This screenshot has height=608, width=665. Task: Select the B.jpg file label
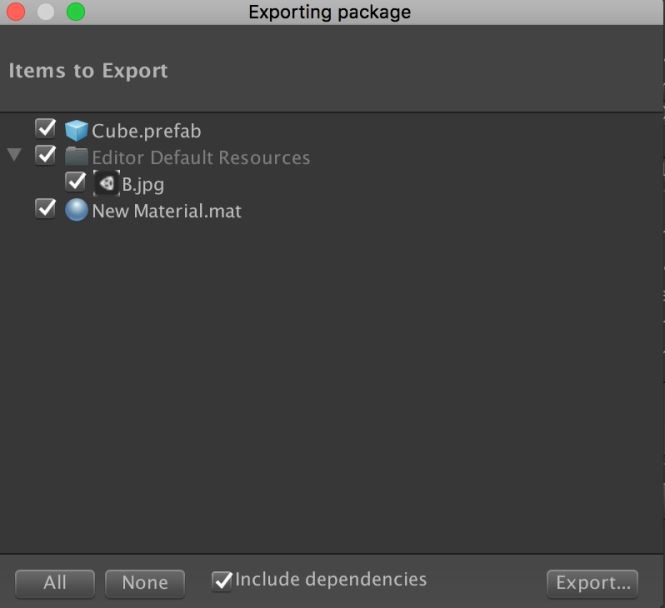[x=143, y=184]
